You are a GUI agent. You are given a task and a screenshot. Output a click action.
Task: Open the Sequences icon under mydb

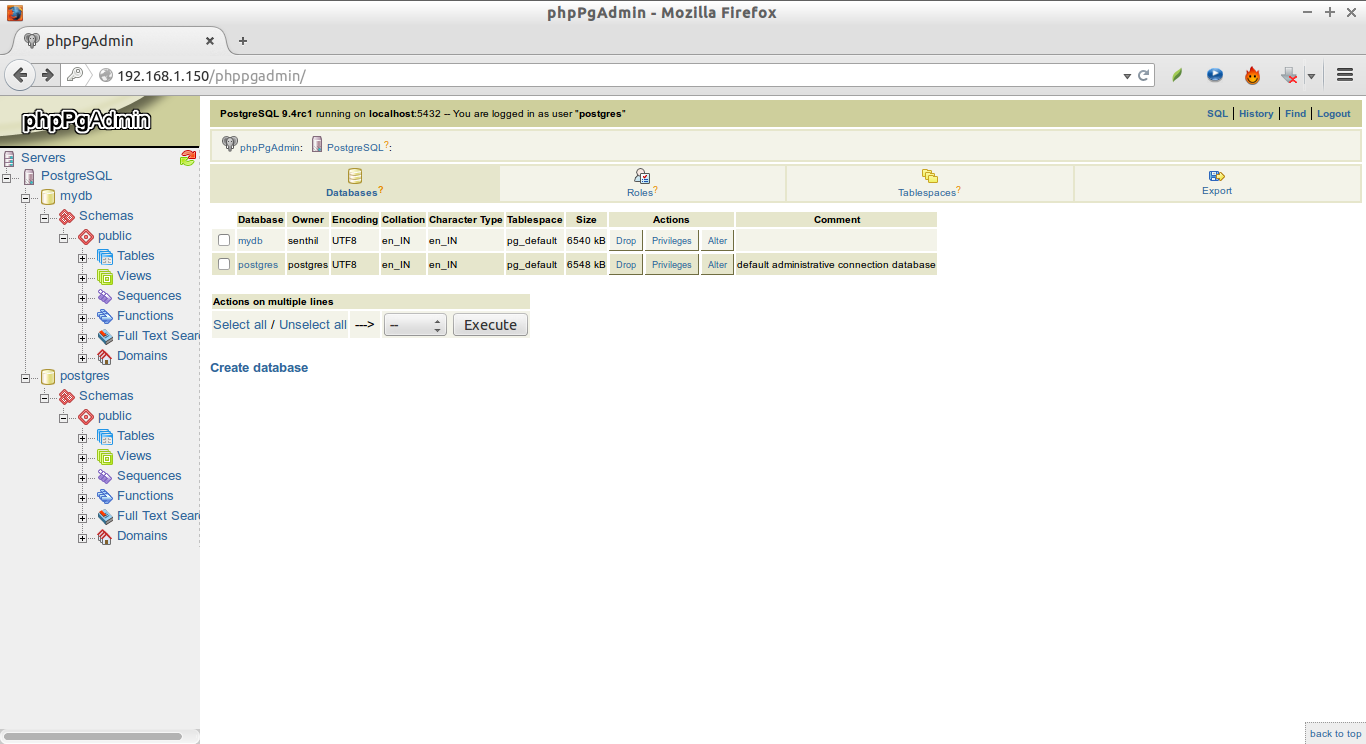[105, 296]
